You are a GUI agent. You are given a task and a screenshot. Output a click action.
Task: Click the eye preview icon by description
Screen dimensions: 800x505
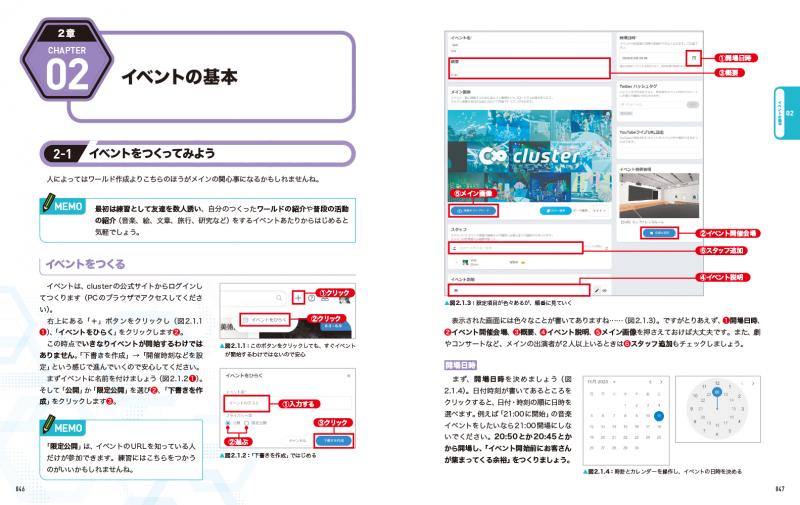[x=605, y=290]
